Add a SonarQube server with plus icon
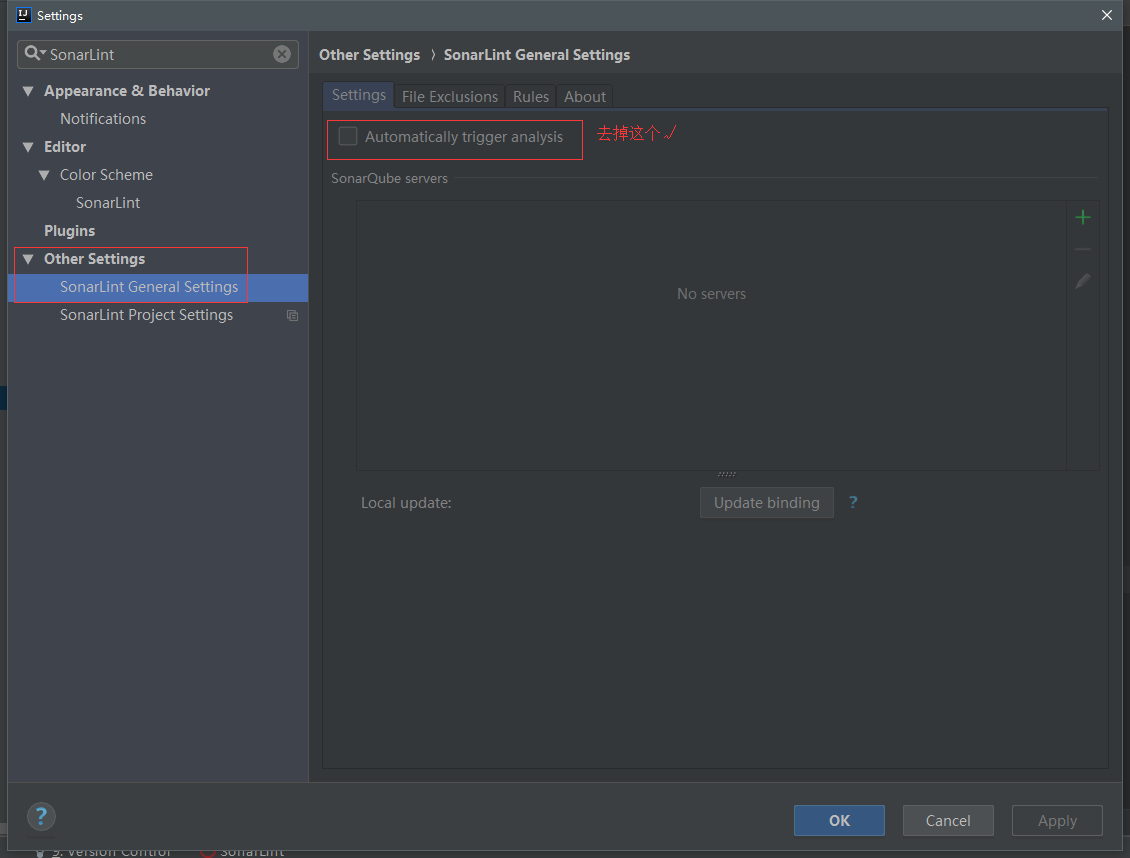 (1082, 217)
